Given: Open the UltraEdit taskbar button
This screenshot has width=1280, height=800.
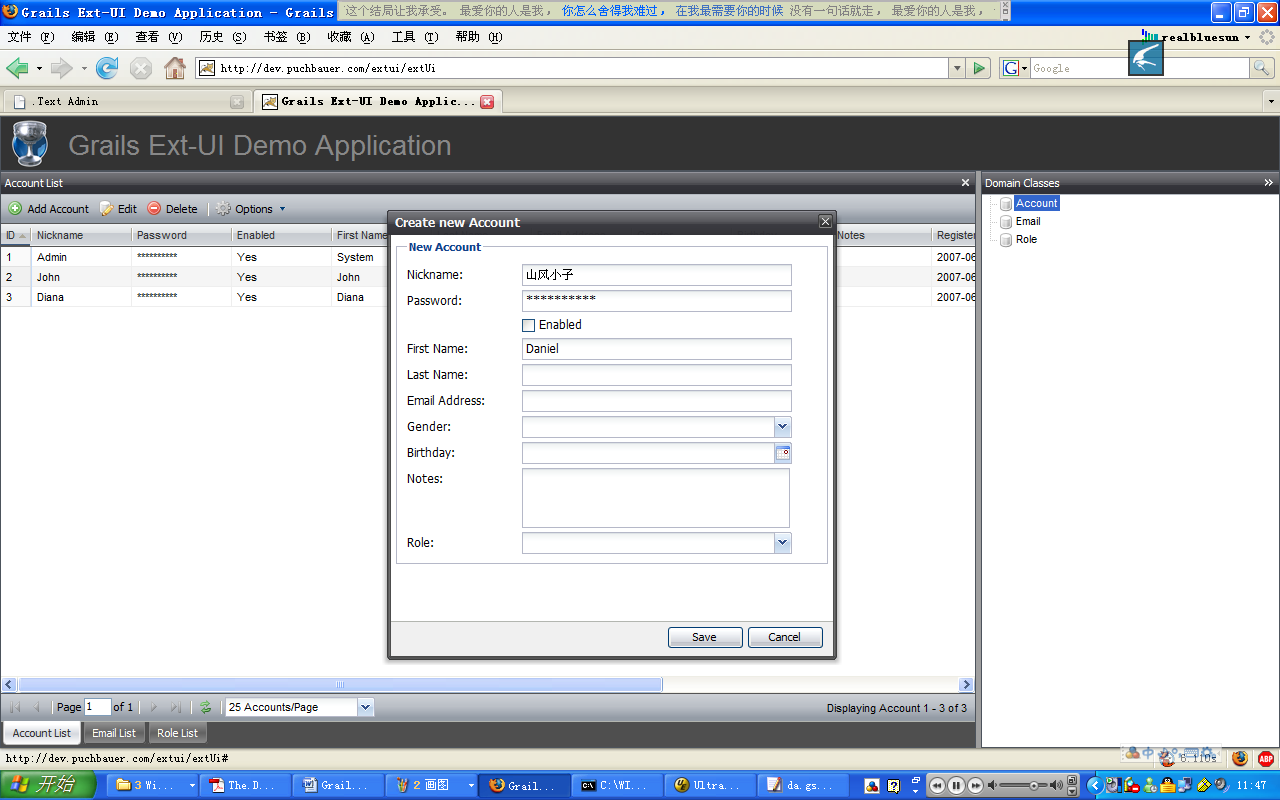Looking at the screenshot, I should (709, 785).
